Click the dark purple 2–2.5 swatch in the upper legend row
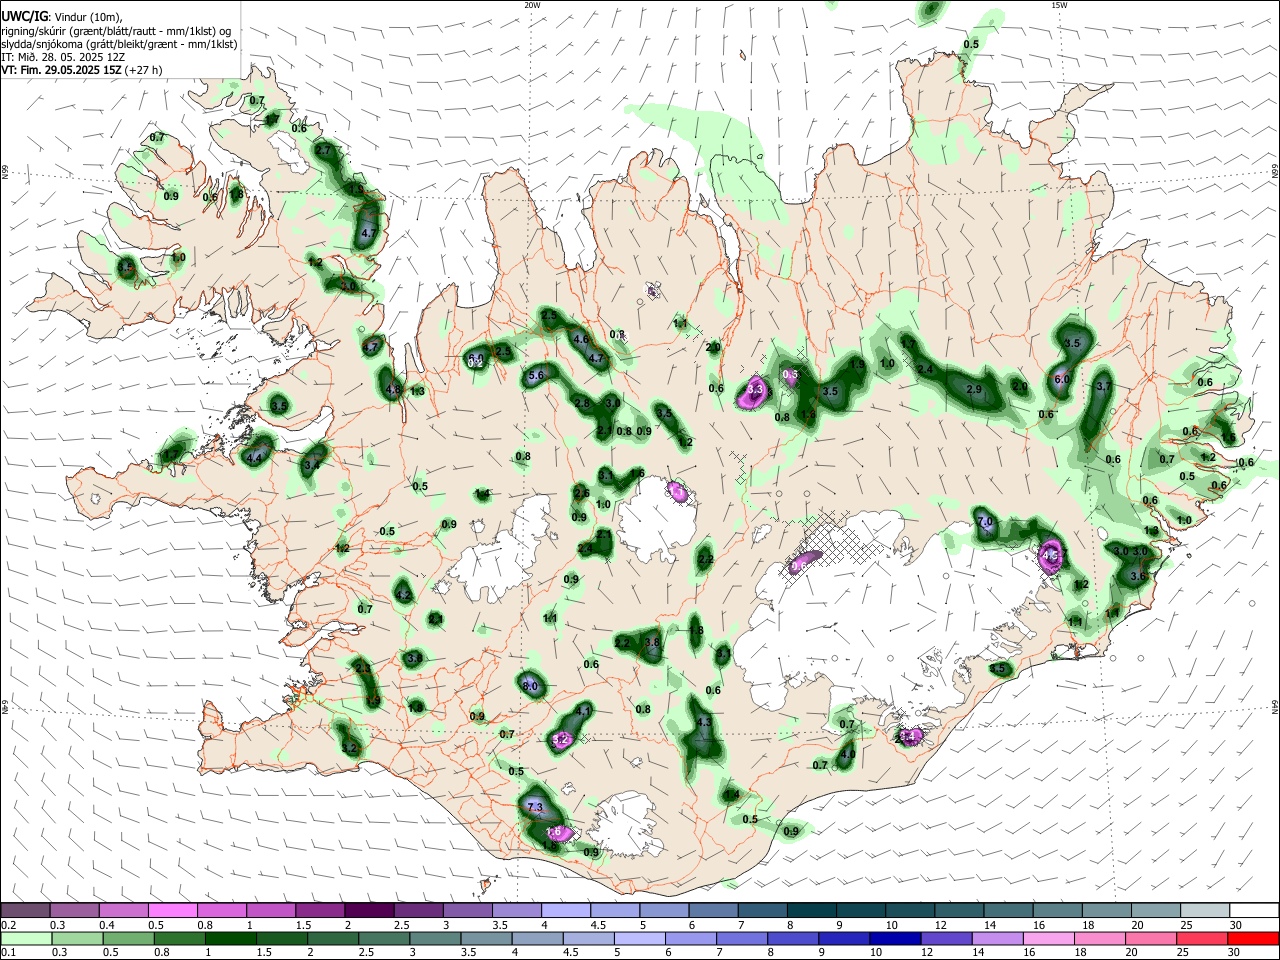 pos(369,910)
